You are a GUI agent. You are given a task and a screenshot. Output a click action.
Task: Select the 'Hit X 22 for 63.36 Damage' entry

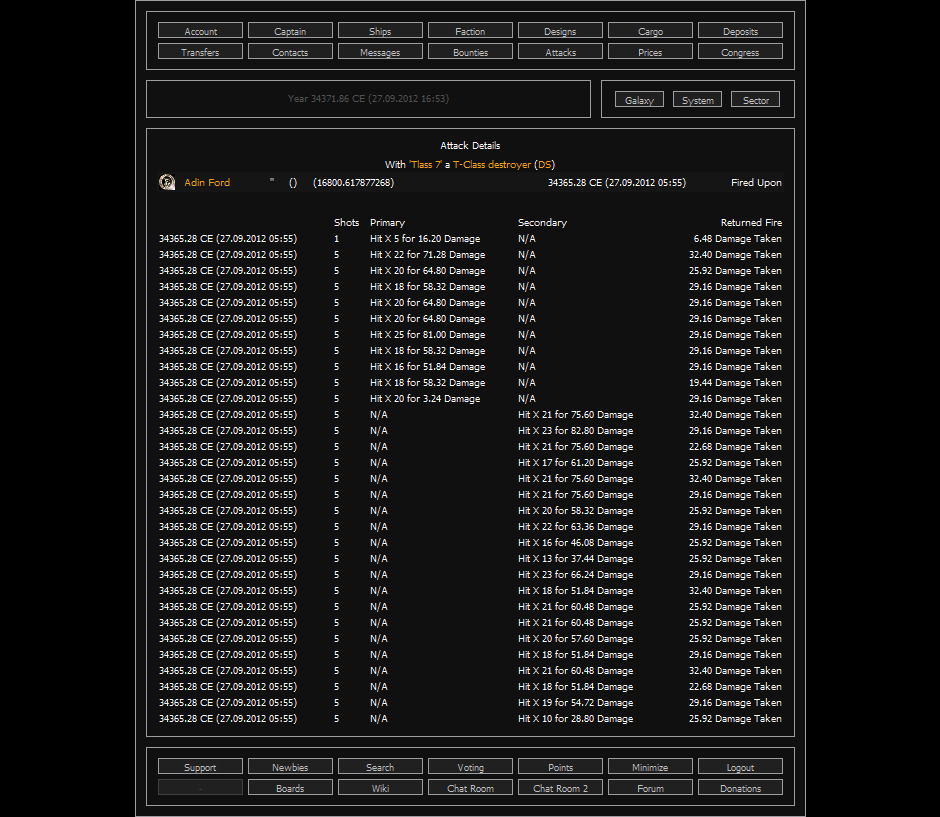[576, 526]
